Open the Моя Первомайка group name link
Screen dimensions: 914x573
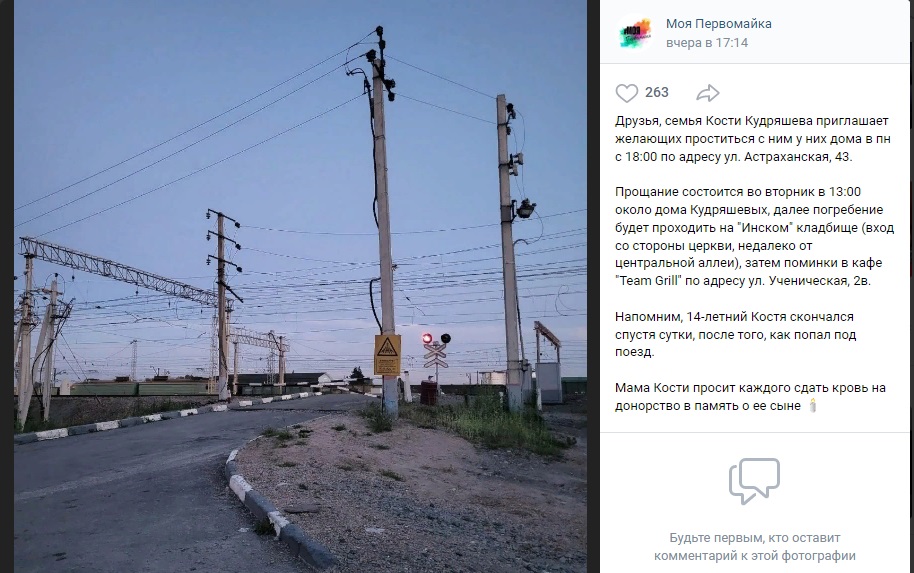pos(719,24)
